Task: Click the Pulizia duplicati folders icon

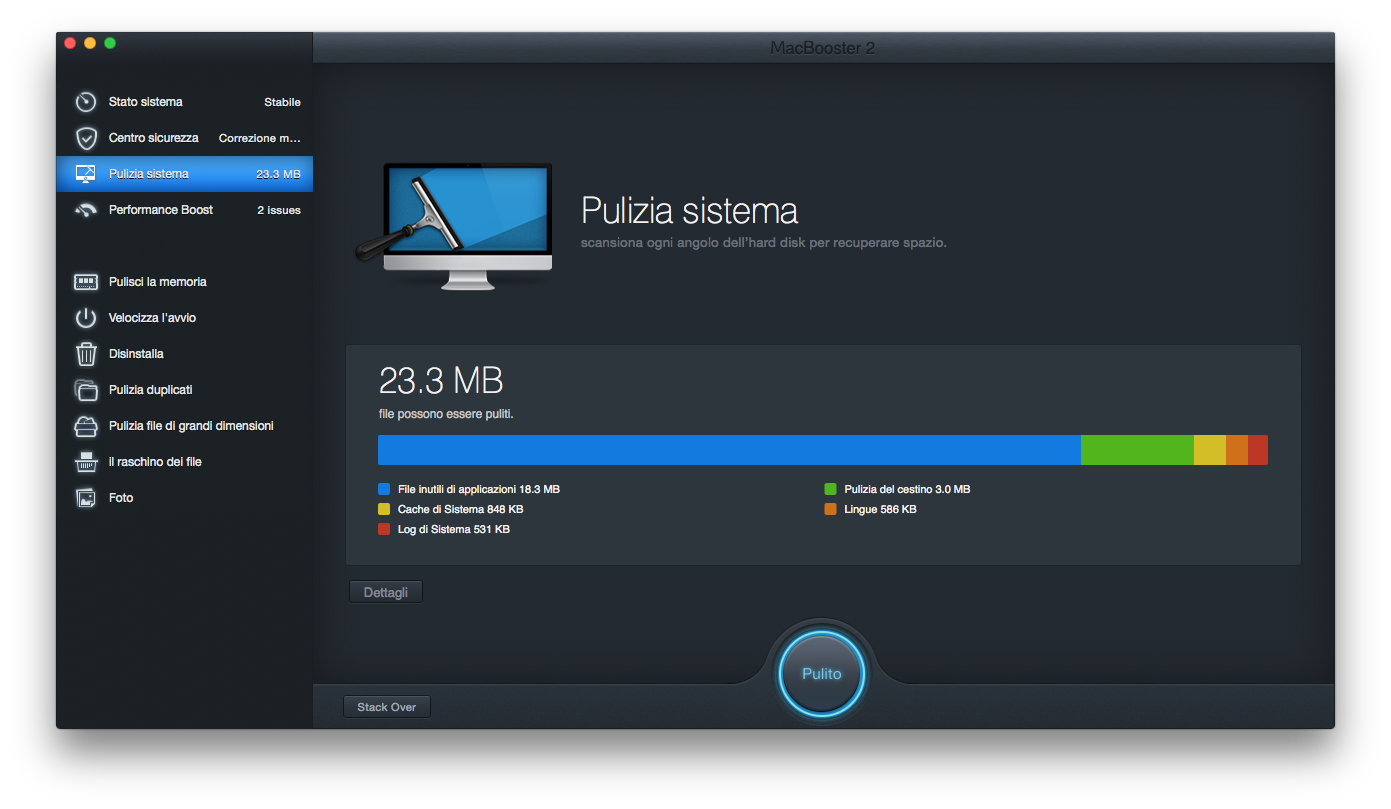Action: coord(86,390)
